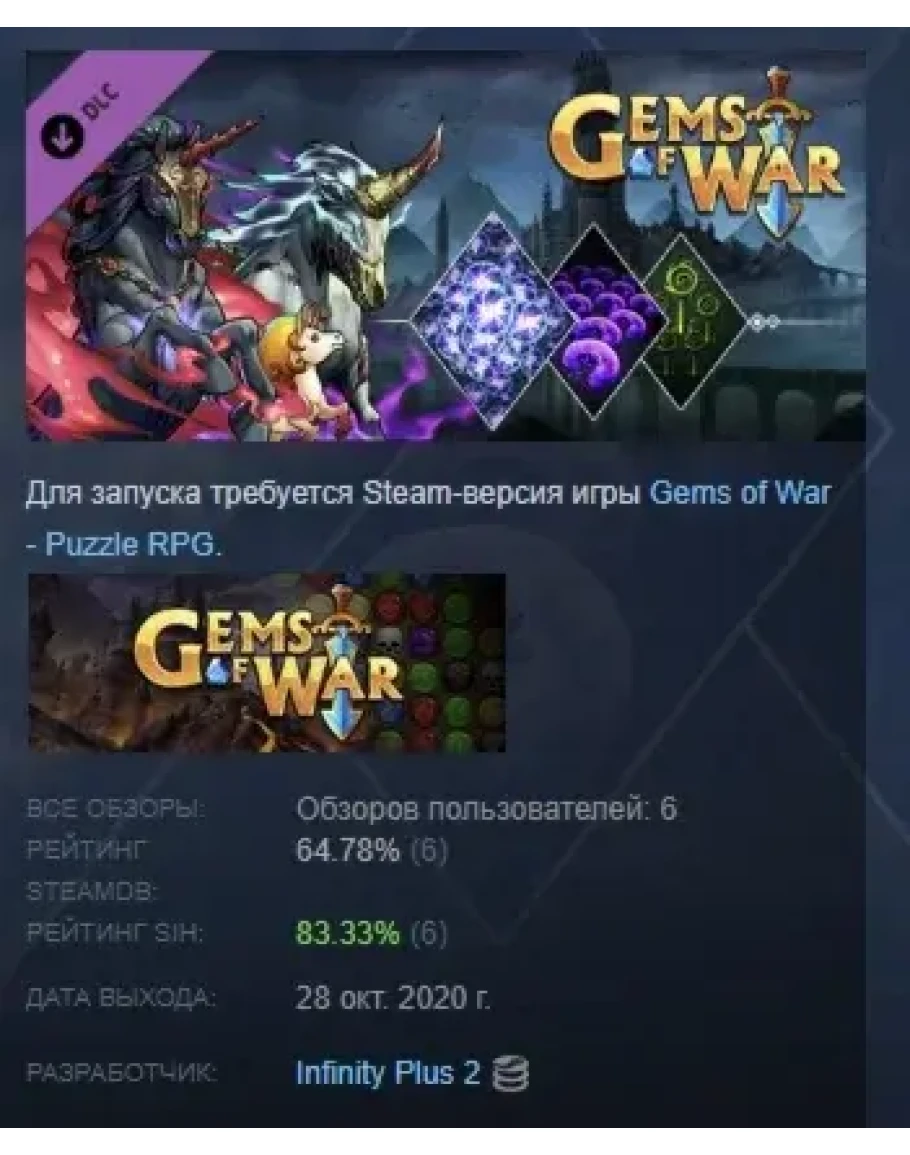Click the 64.78% SteamDB rating value
Image resolution: width=910 pixels, height=1155 pixels.
tap(348, 851)
